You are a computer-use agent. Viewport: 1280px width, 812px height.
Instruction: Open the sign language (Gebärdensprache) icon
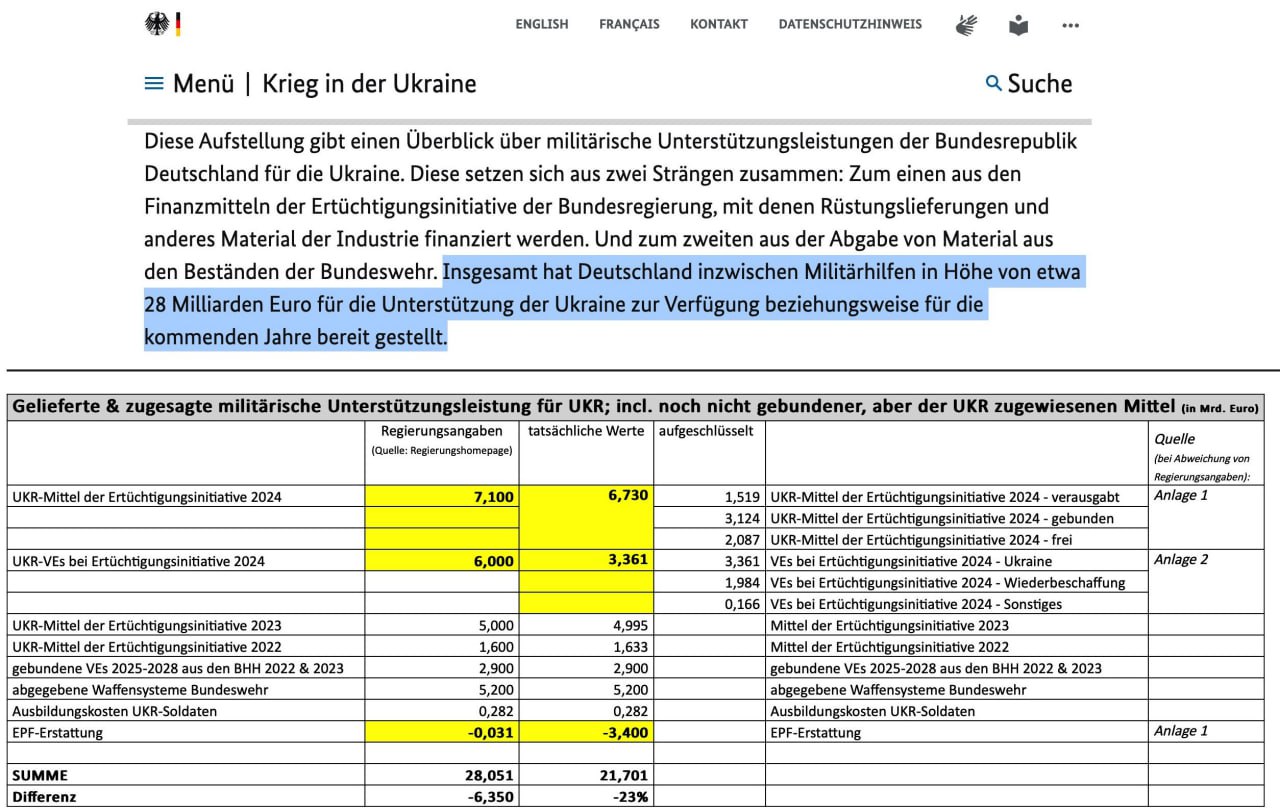coord(965,25)
